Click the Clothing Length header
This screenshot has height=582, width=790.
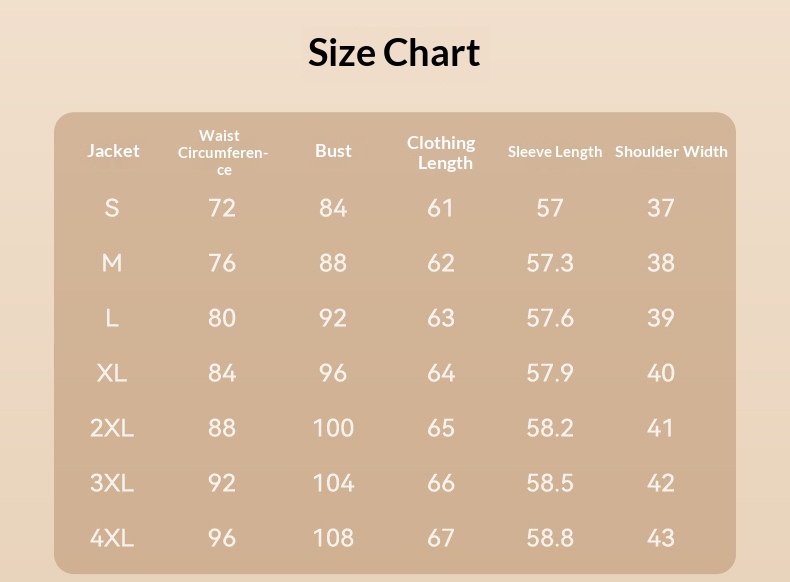[x=441, y=153]
